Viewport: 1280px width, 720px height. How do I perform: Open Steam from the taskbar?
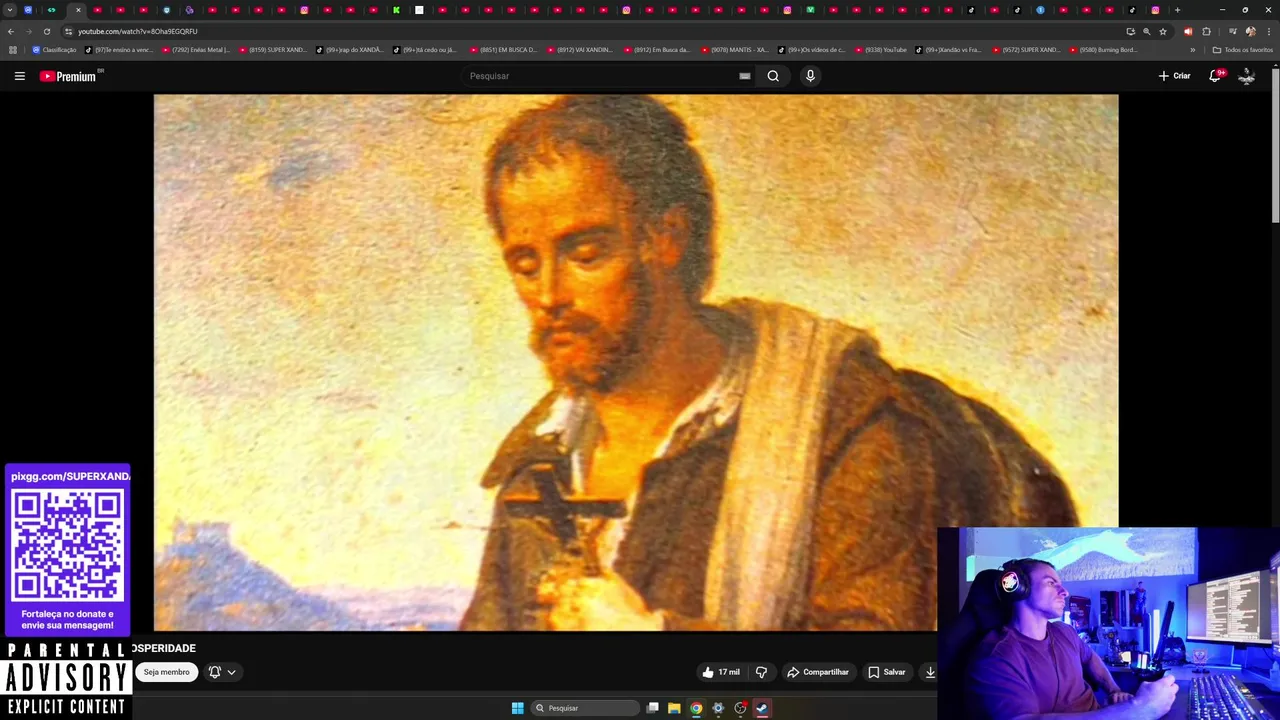tap(762, 708)
